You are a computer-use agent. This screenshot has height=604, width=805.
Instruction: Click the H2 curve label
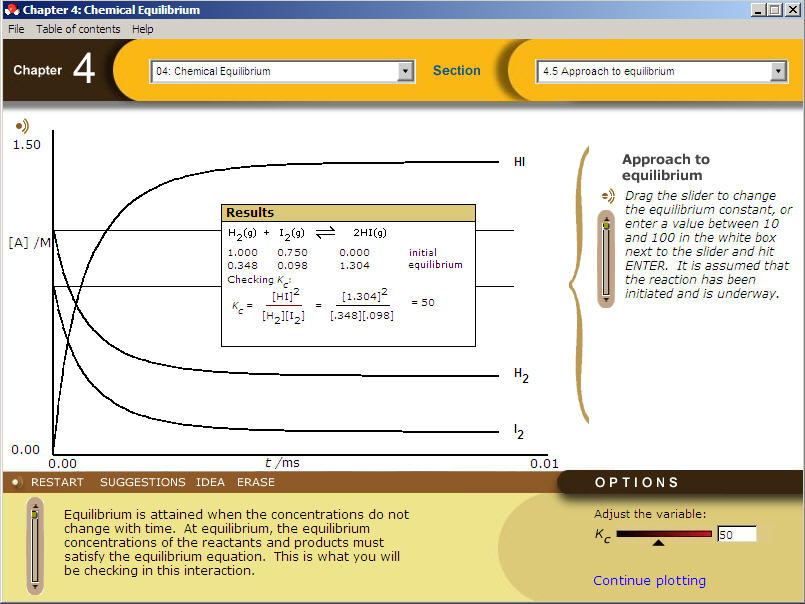521,375
